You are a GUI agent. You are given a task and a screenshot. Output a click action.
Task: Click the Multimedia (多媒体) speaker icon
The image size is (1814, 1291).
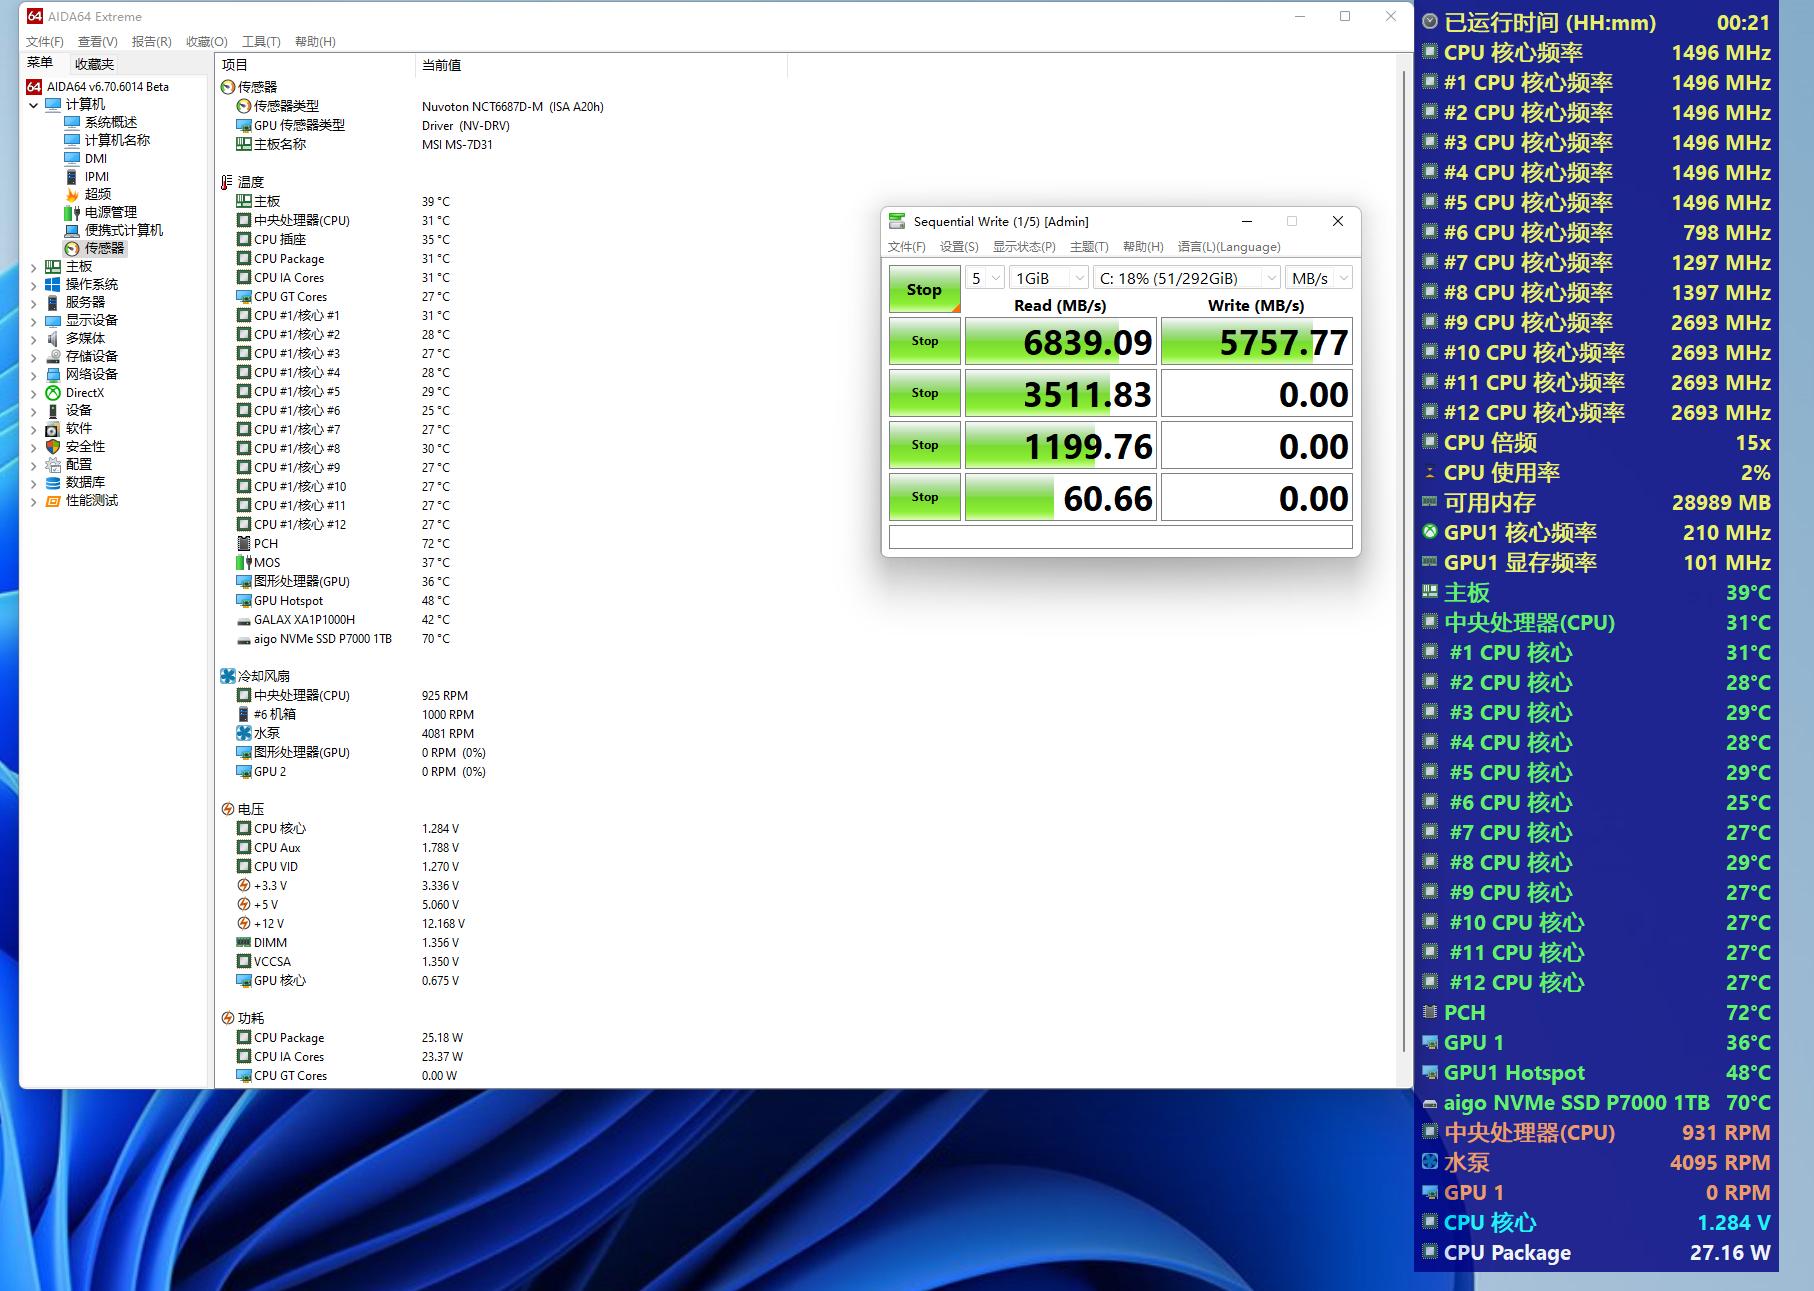pyautogui.click(x=53, y=339)
